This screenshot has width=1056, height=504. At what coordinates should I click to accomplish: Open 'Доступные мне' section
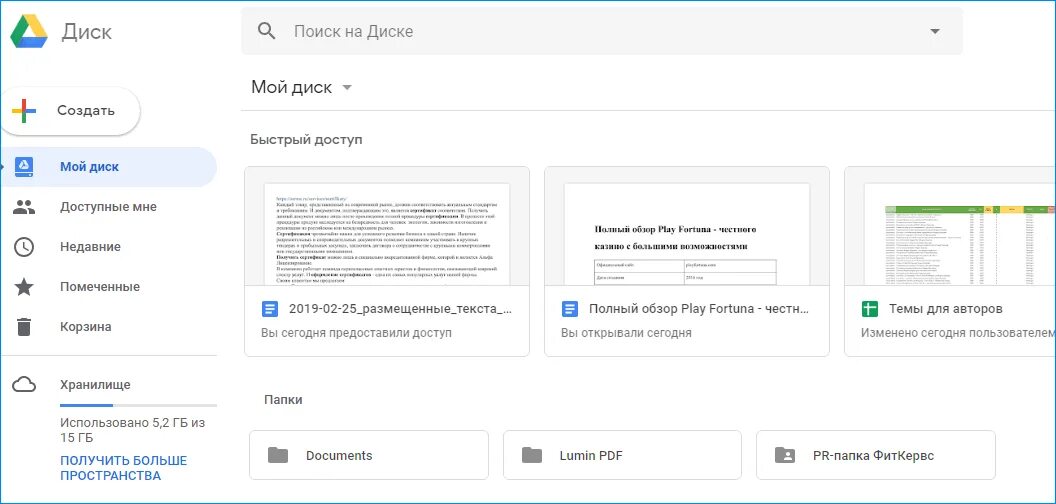[109, 207]
